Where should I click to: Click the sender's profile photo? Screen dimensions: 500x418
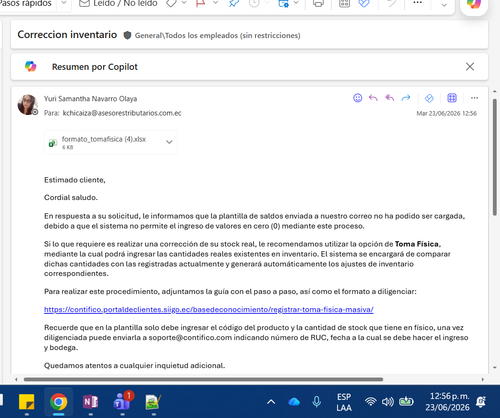coord(27,104)
